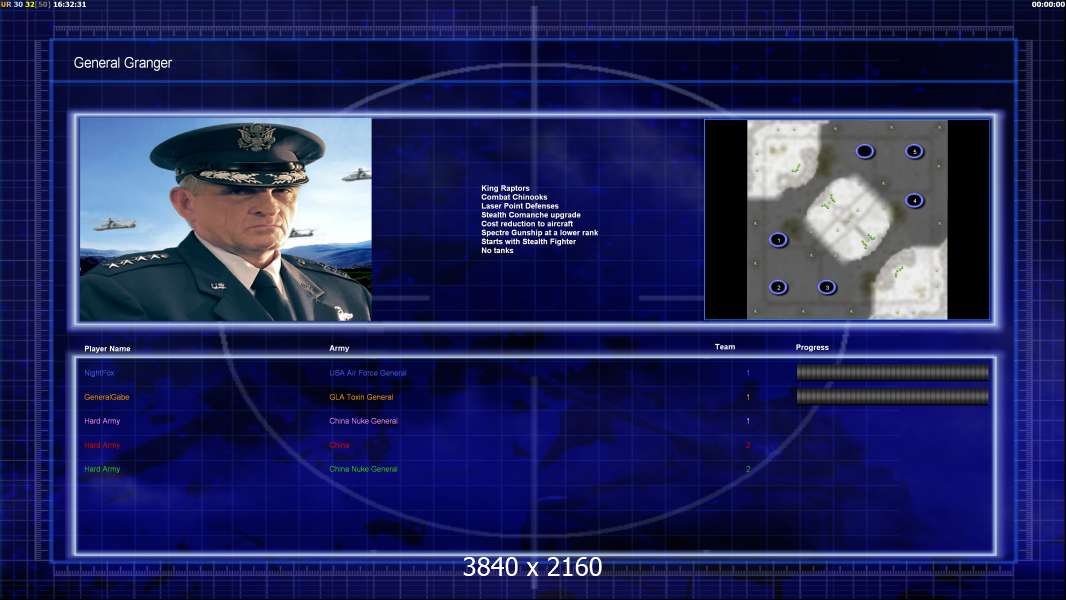Screen dimensions: 1066x600
Task: Click the red China army entry
Action: pos(340,445)
